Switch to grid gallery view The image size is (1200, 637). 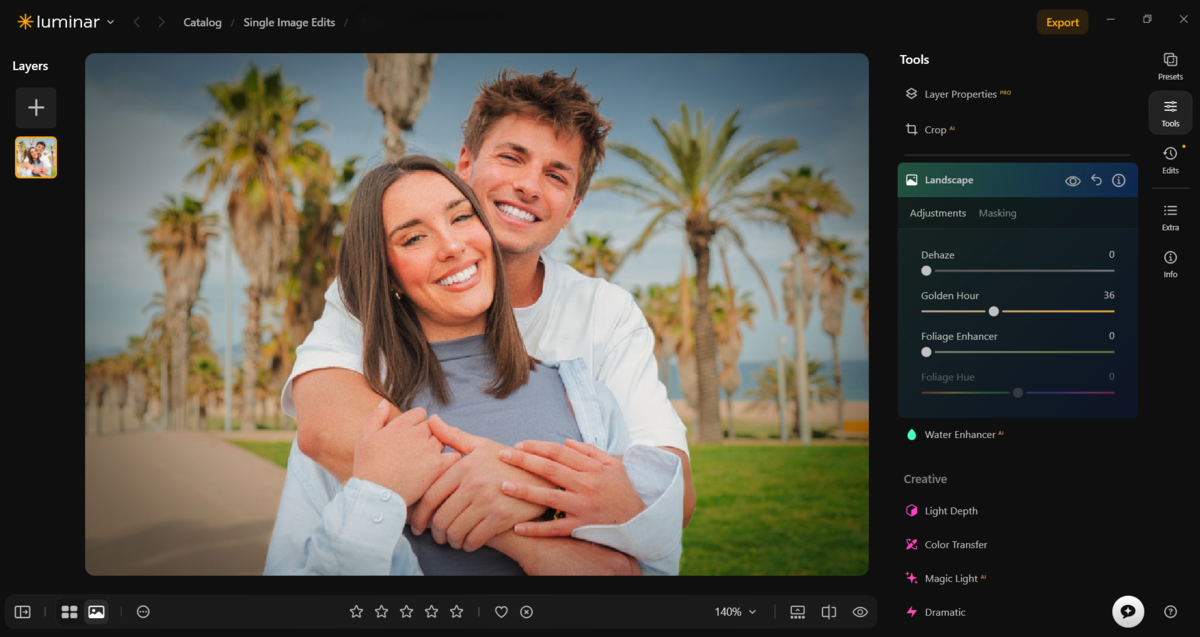(69, 612)
